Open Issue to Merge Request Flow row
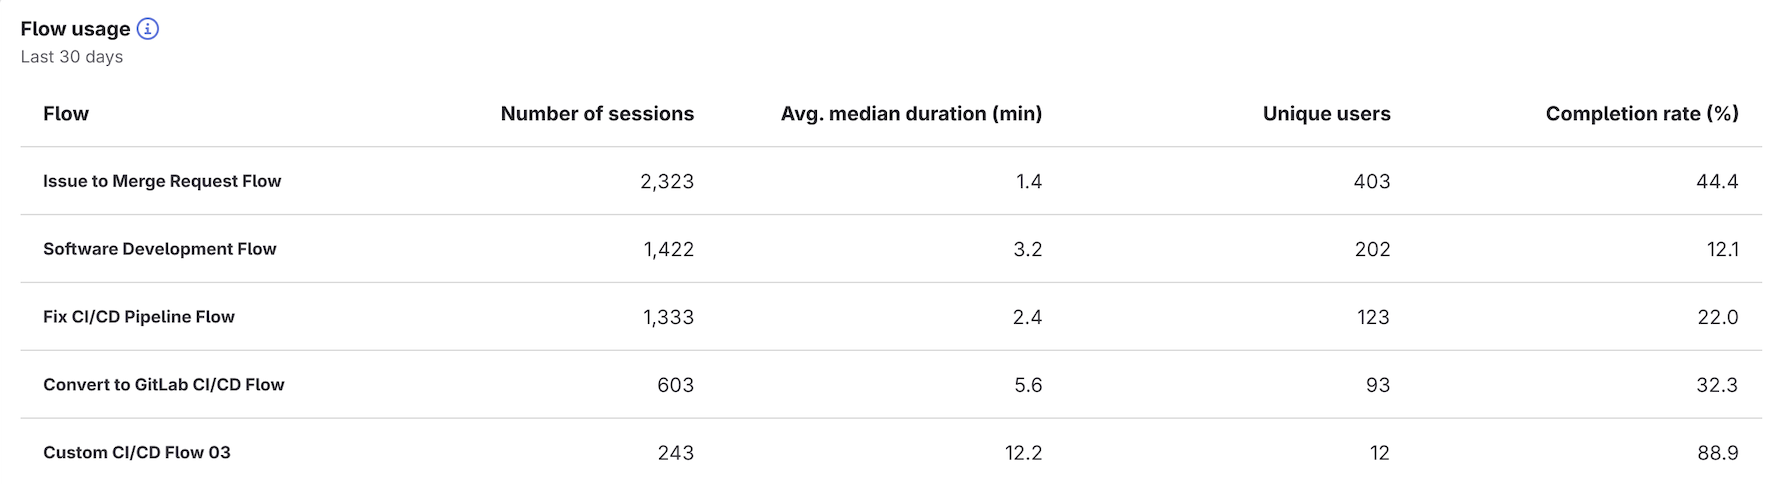This screenshot has height=484, width=1766. 162,181
